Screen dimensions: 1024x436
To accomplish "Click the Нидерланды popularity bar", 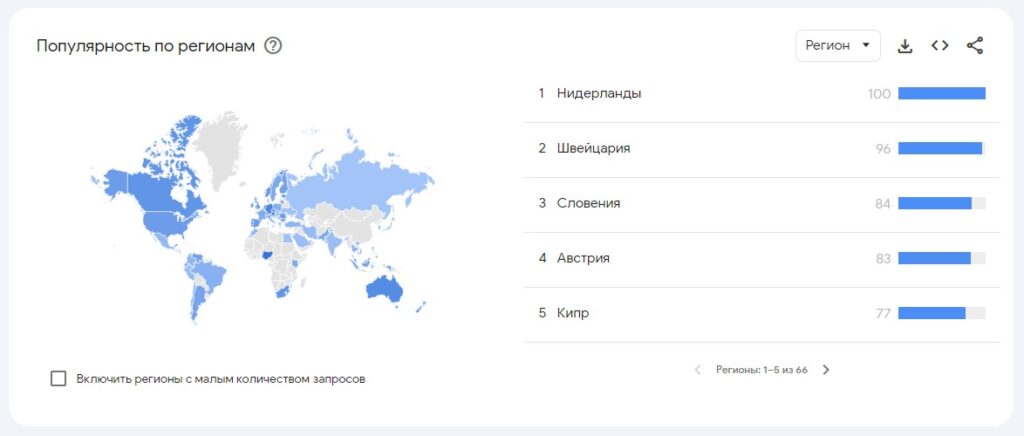I will coord(941,94).
